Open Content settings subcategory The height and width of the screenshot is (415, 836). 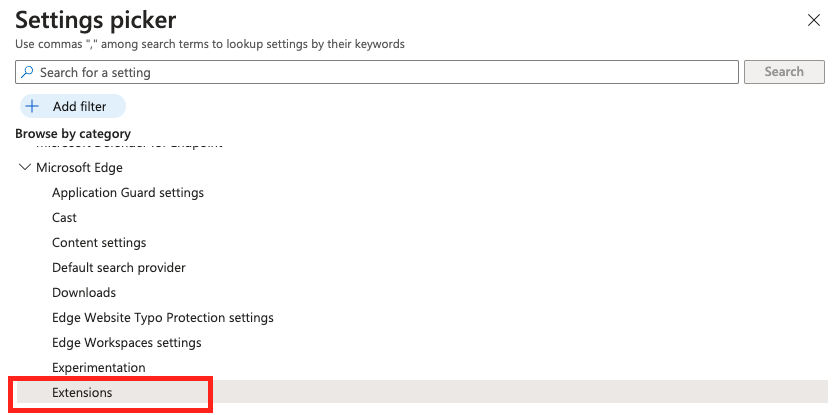[99, 243]
